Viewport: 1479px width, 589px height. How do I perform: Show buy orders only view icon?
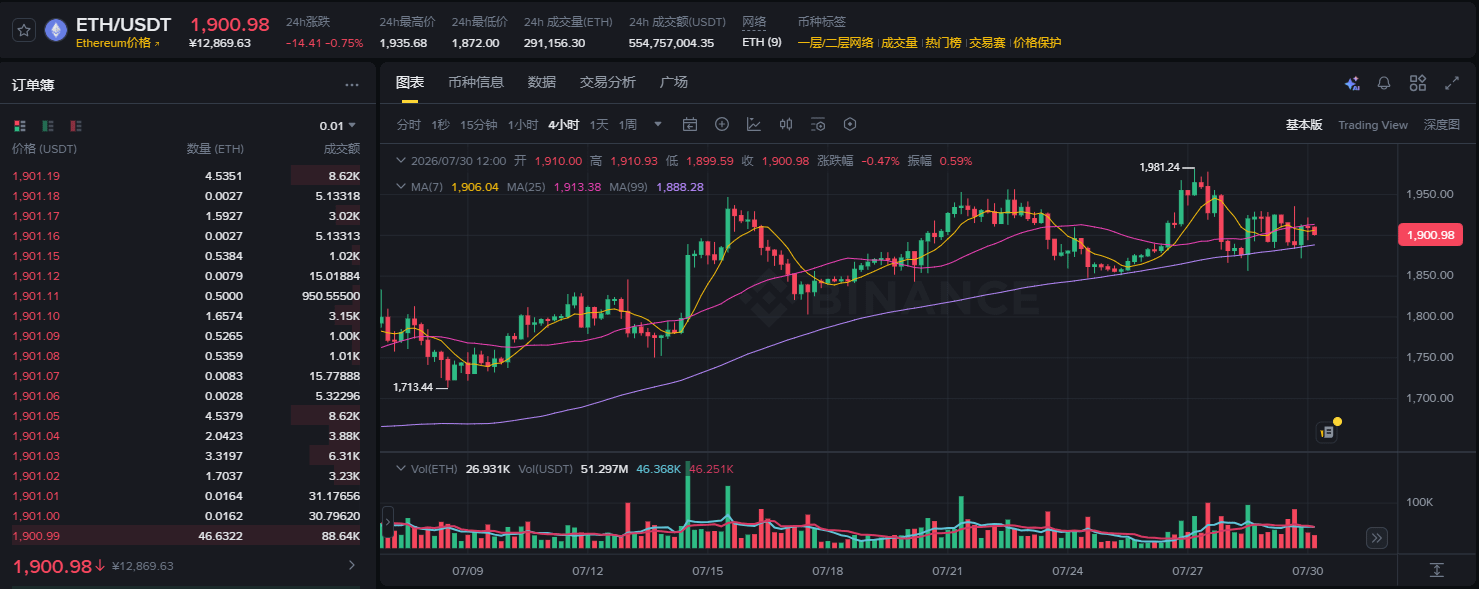click(48, 126)
